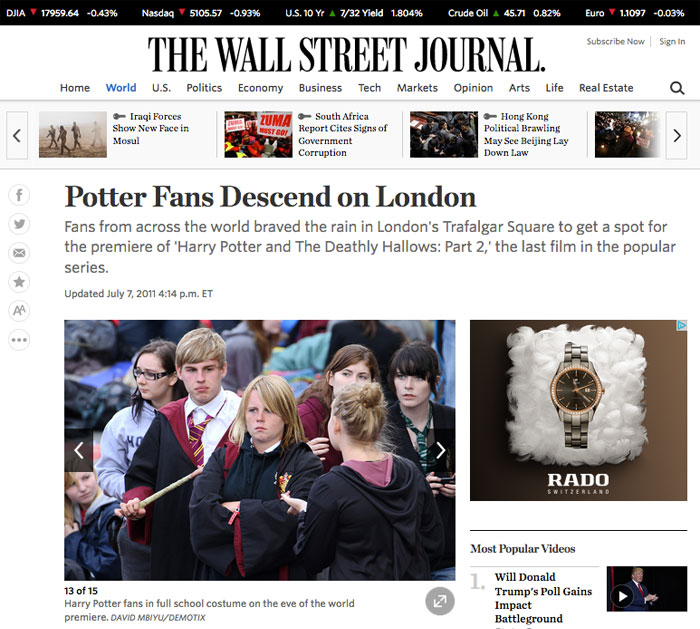
Task: Email this article using envelope icon
Action: [x=19, y=253]
